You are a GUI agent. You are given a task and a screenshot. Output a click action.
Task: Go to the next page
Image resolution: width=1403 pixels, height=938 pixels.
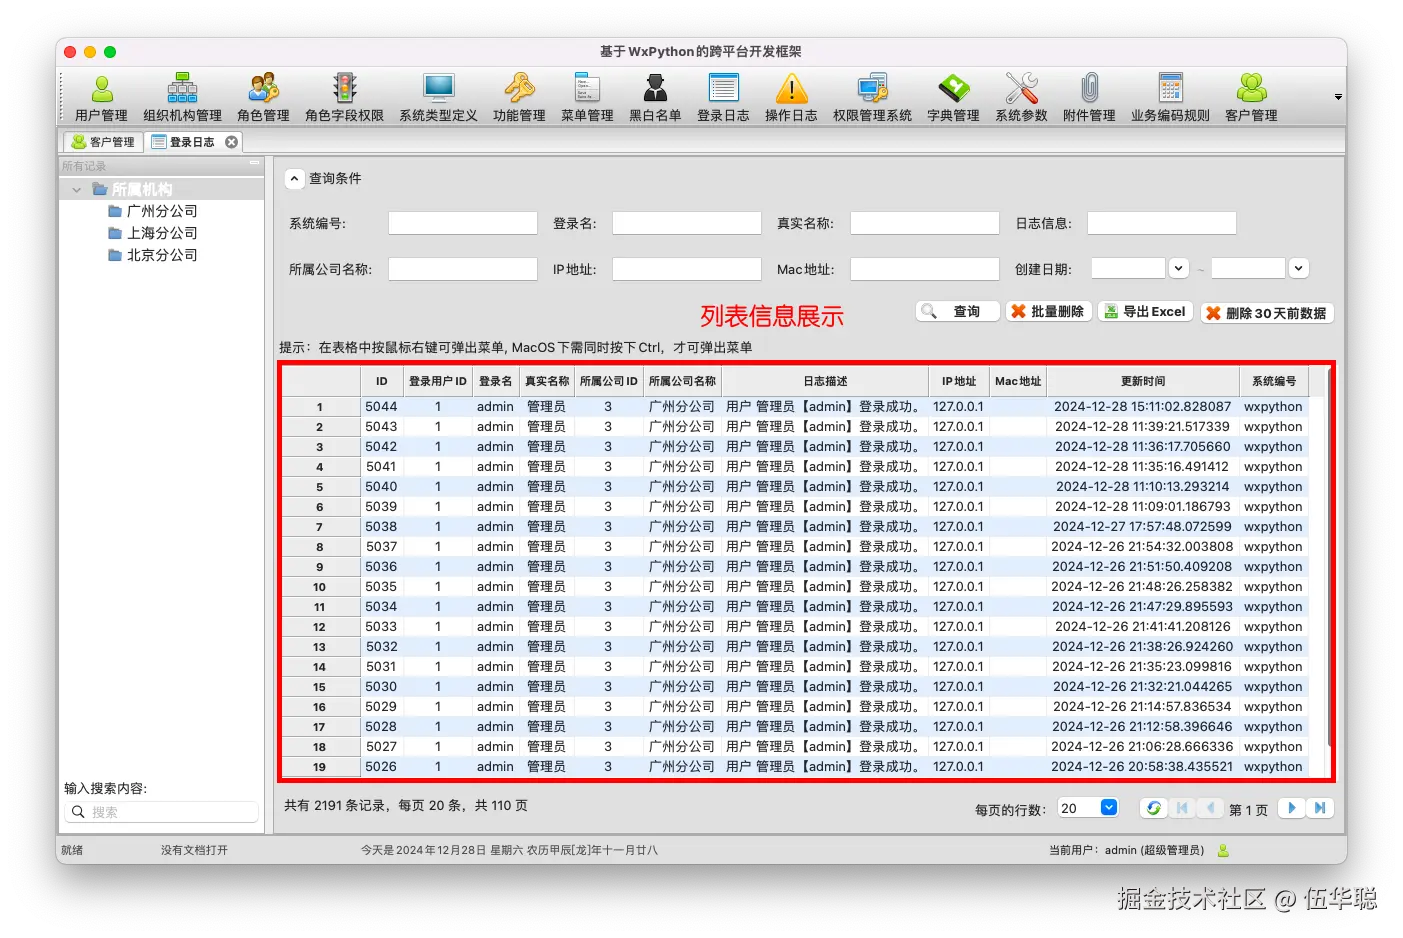click(1291, 808)
